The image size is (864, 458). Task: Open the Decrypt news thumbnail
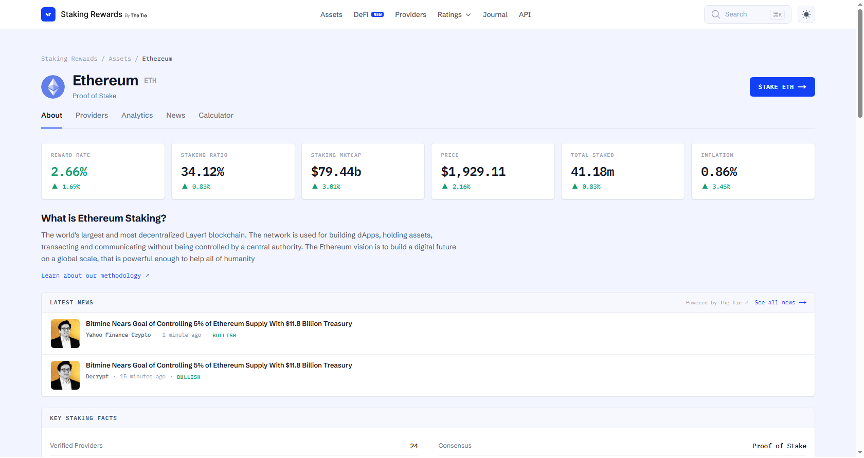(65, 375)
